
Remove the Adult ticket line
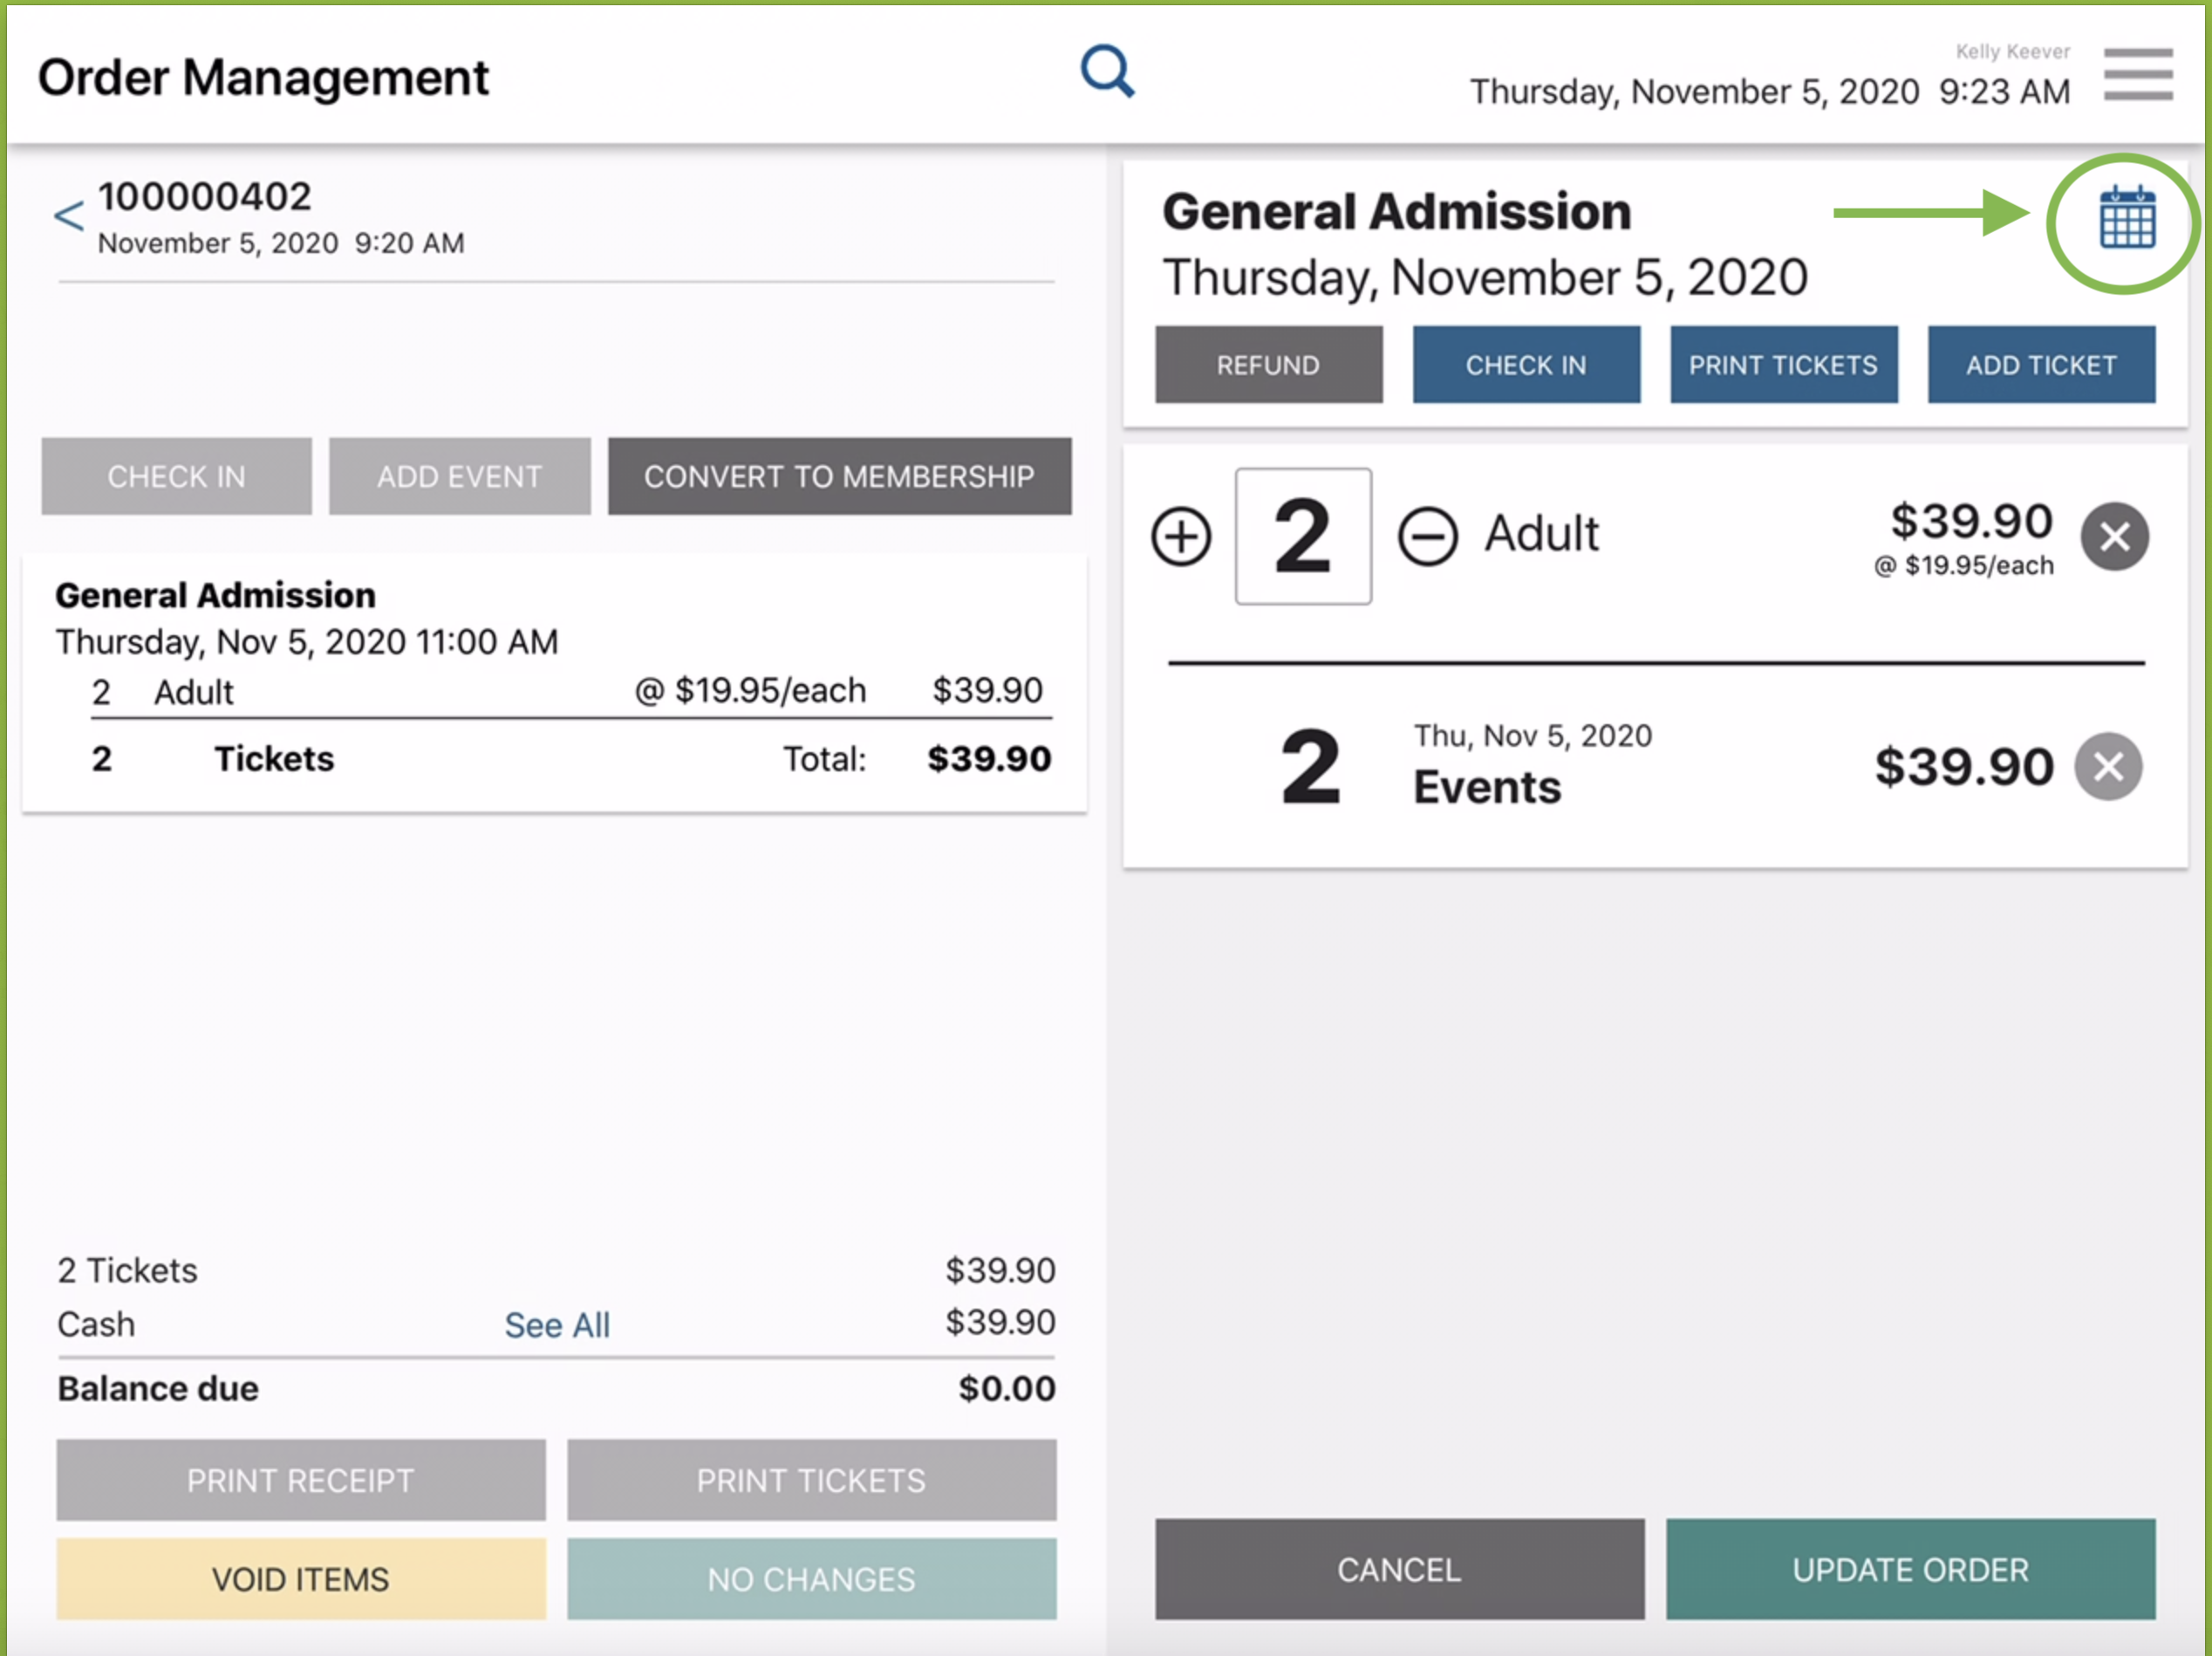click(x=2114, y=537)
